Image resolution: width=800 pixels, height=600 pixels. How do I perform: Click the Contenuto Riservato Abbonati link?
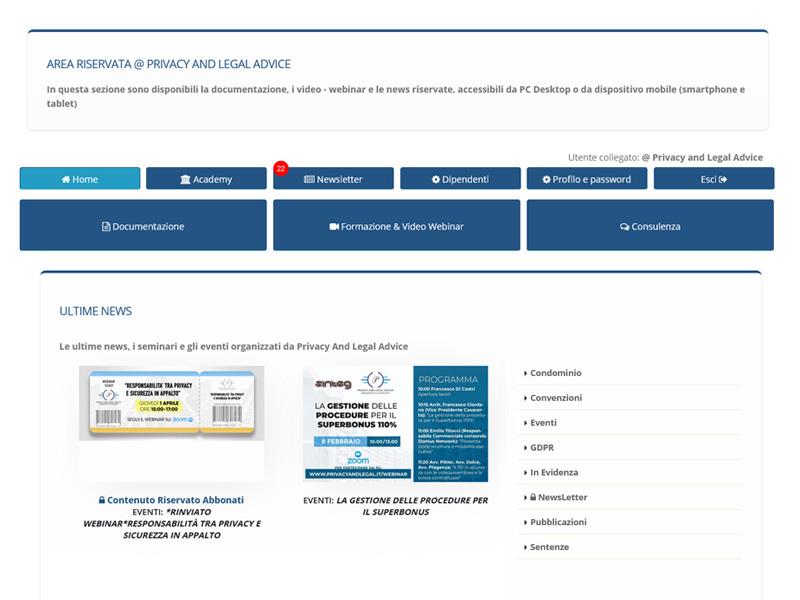click(175, 500)
